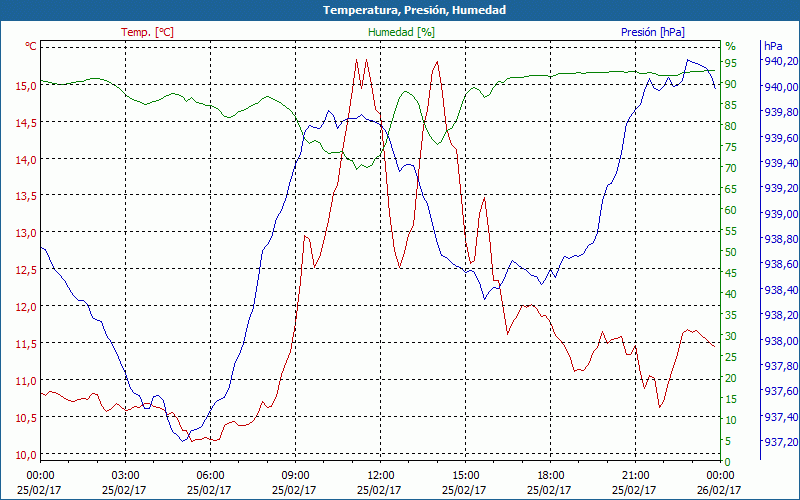Click the 75 humidity axis value

click(x=730, y=147)
